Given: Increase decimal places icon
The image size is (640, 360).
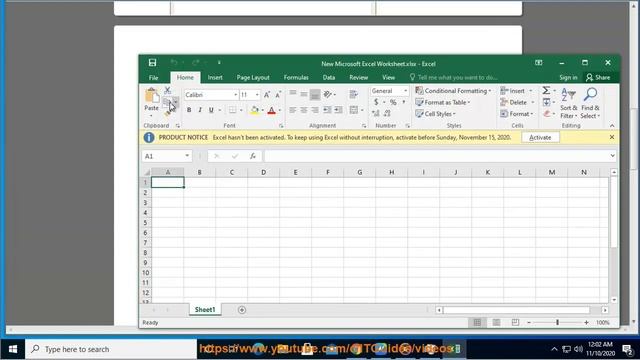Looking at the screenshot, I should point(376,113).
